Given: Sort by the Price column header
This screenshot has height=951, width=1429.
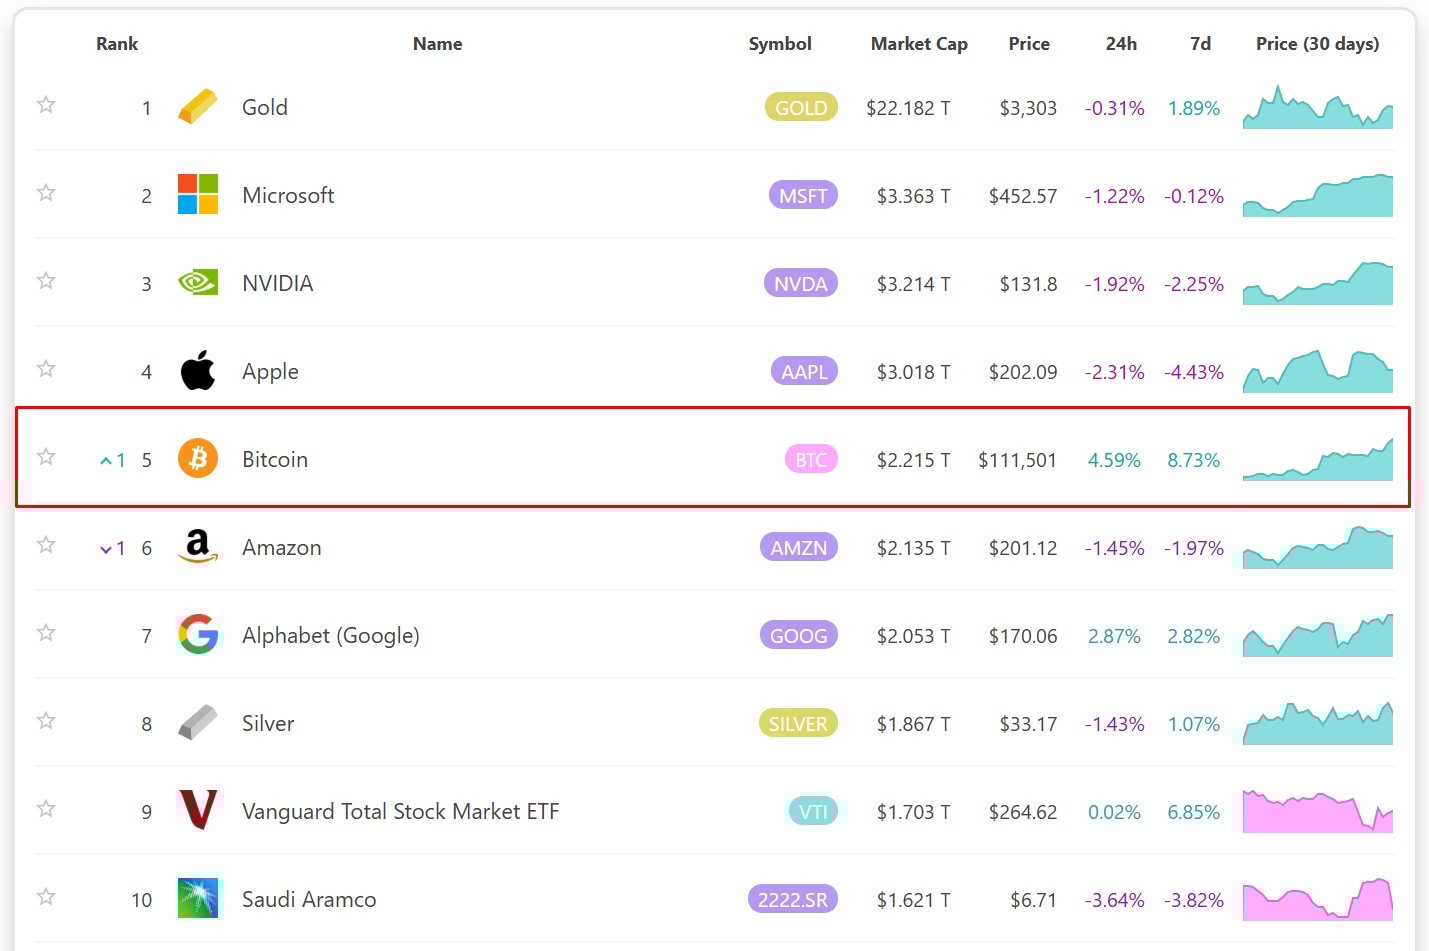Looking at the screenshot, I should [1029, 44].
